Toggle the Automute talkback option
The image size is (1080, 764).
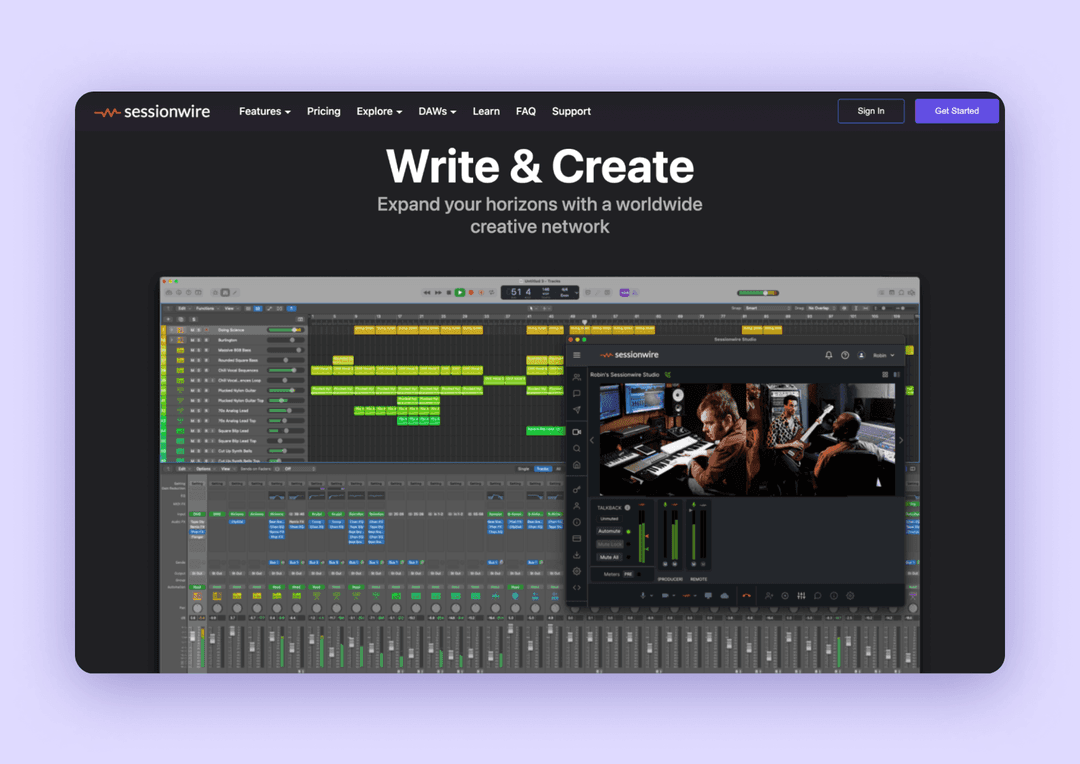(x=610, y=531)
